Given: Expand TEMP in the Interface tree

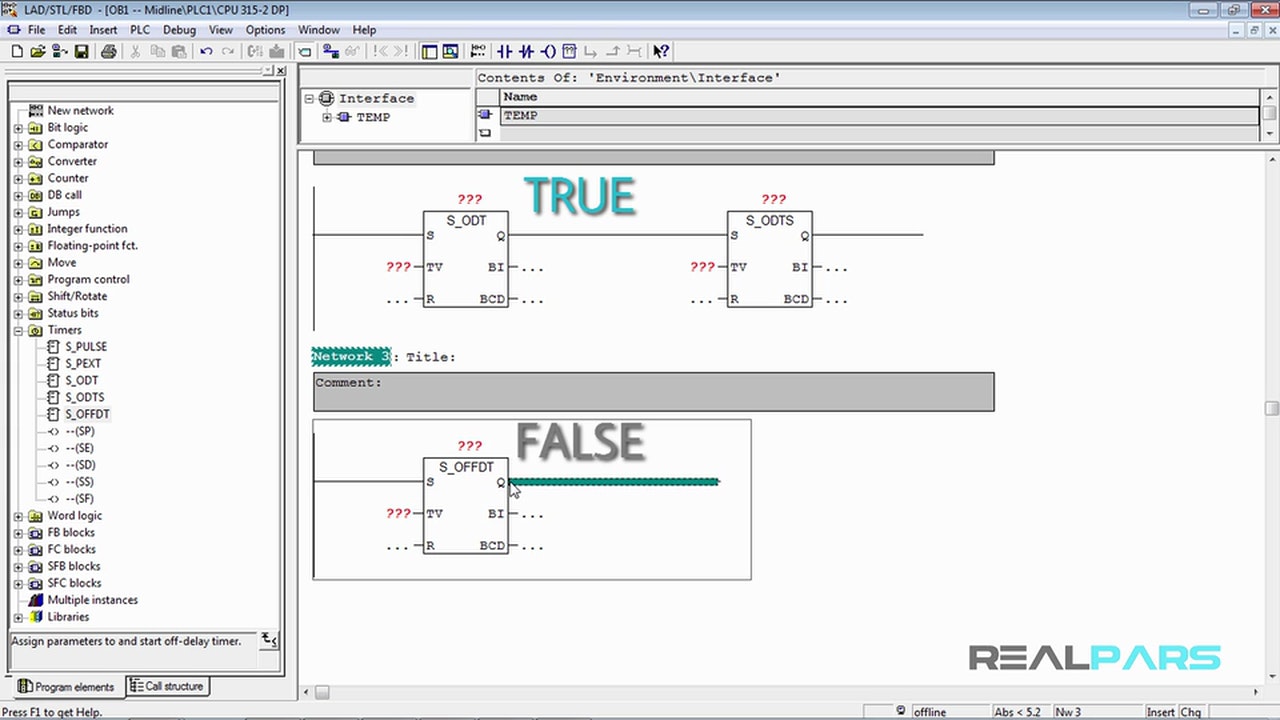Looking at the screenshot, I should [326, 117].
